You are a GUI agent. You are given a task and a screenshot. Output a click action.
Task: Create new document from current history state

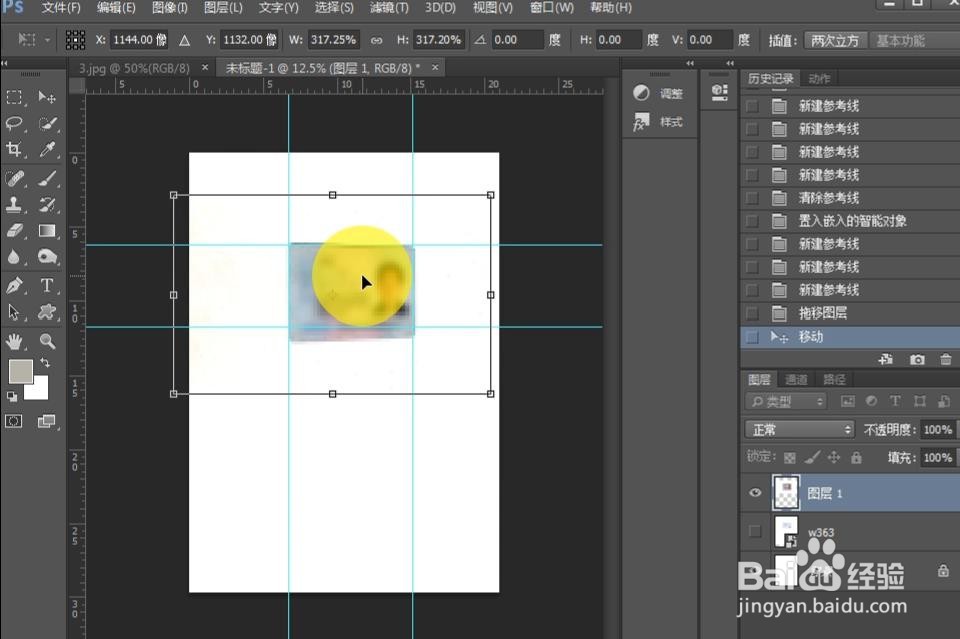886,360
